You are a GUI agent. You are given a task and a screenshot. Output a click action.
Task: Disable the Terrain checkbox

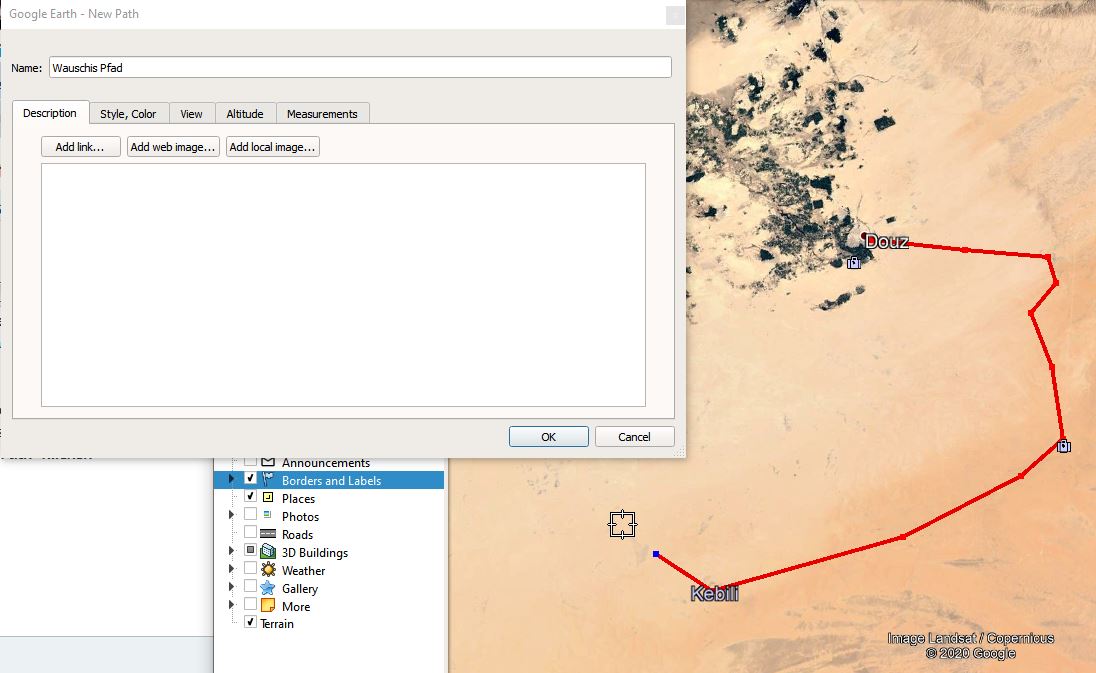(251, 622)
